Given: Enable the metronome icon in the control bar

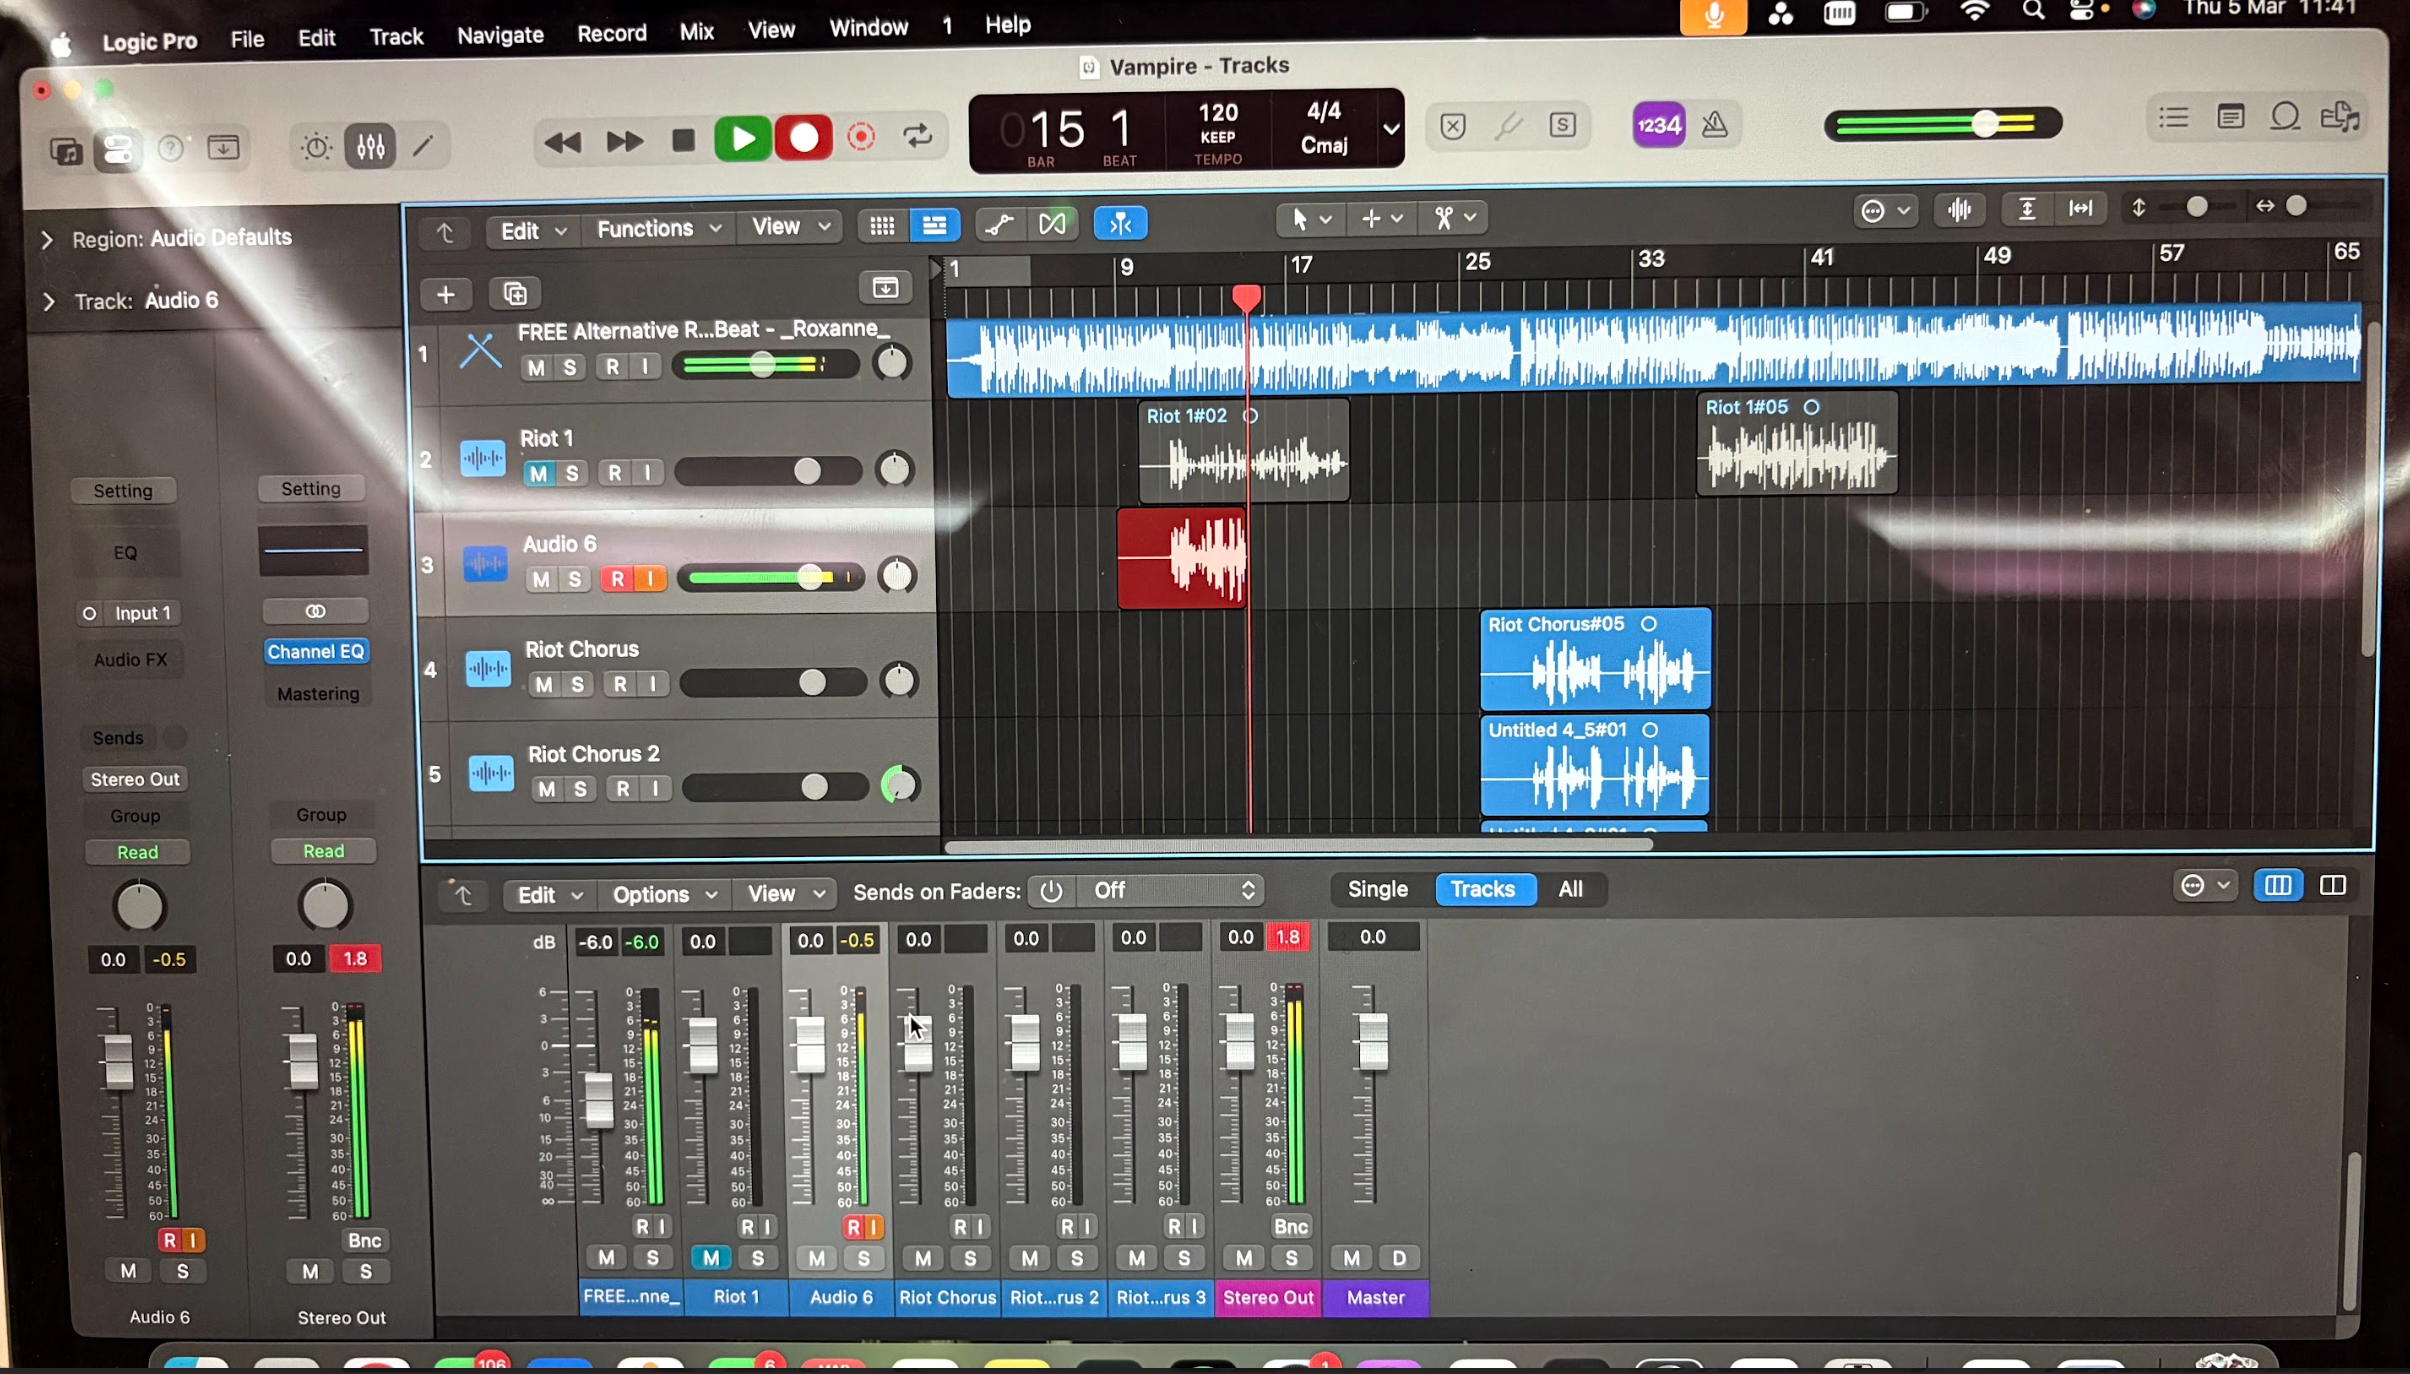Looking at the screenshot, I should pyautogui.click(x=1716, y=123).
